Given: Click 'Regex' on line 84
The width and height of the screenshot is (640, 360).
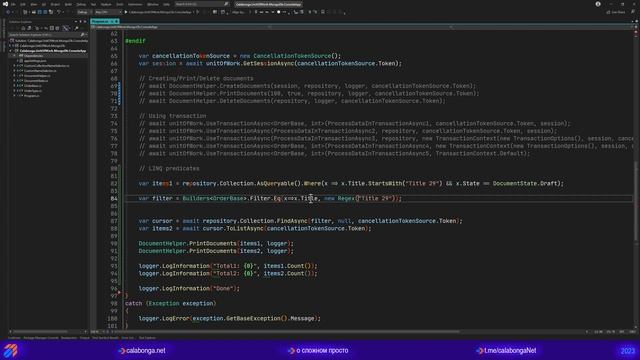Looking at the screenshot, I should (346, 198).
